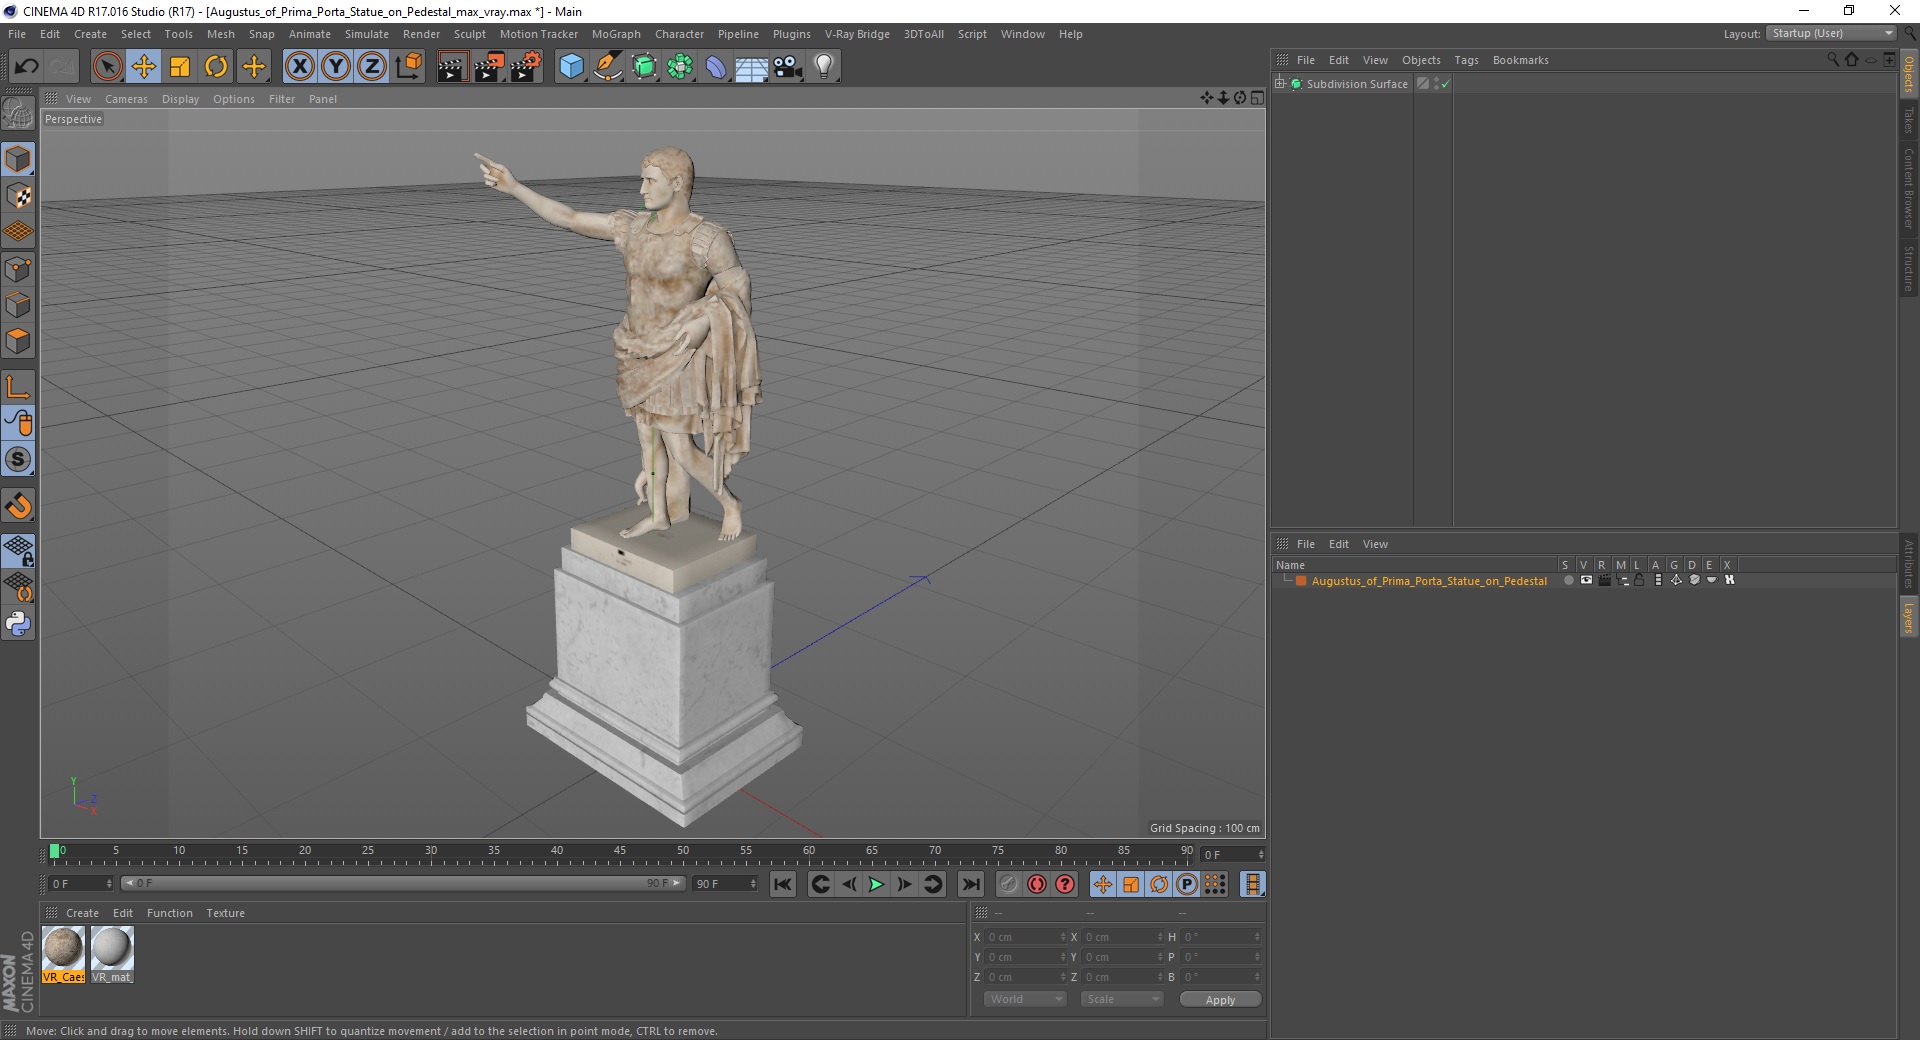Add a Floor environment object
This screenshot has height=1040, width=1920.
tap(752, 67)
